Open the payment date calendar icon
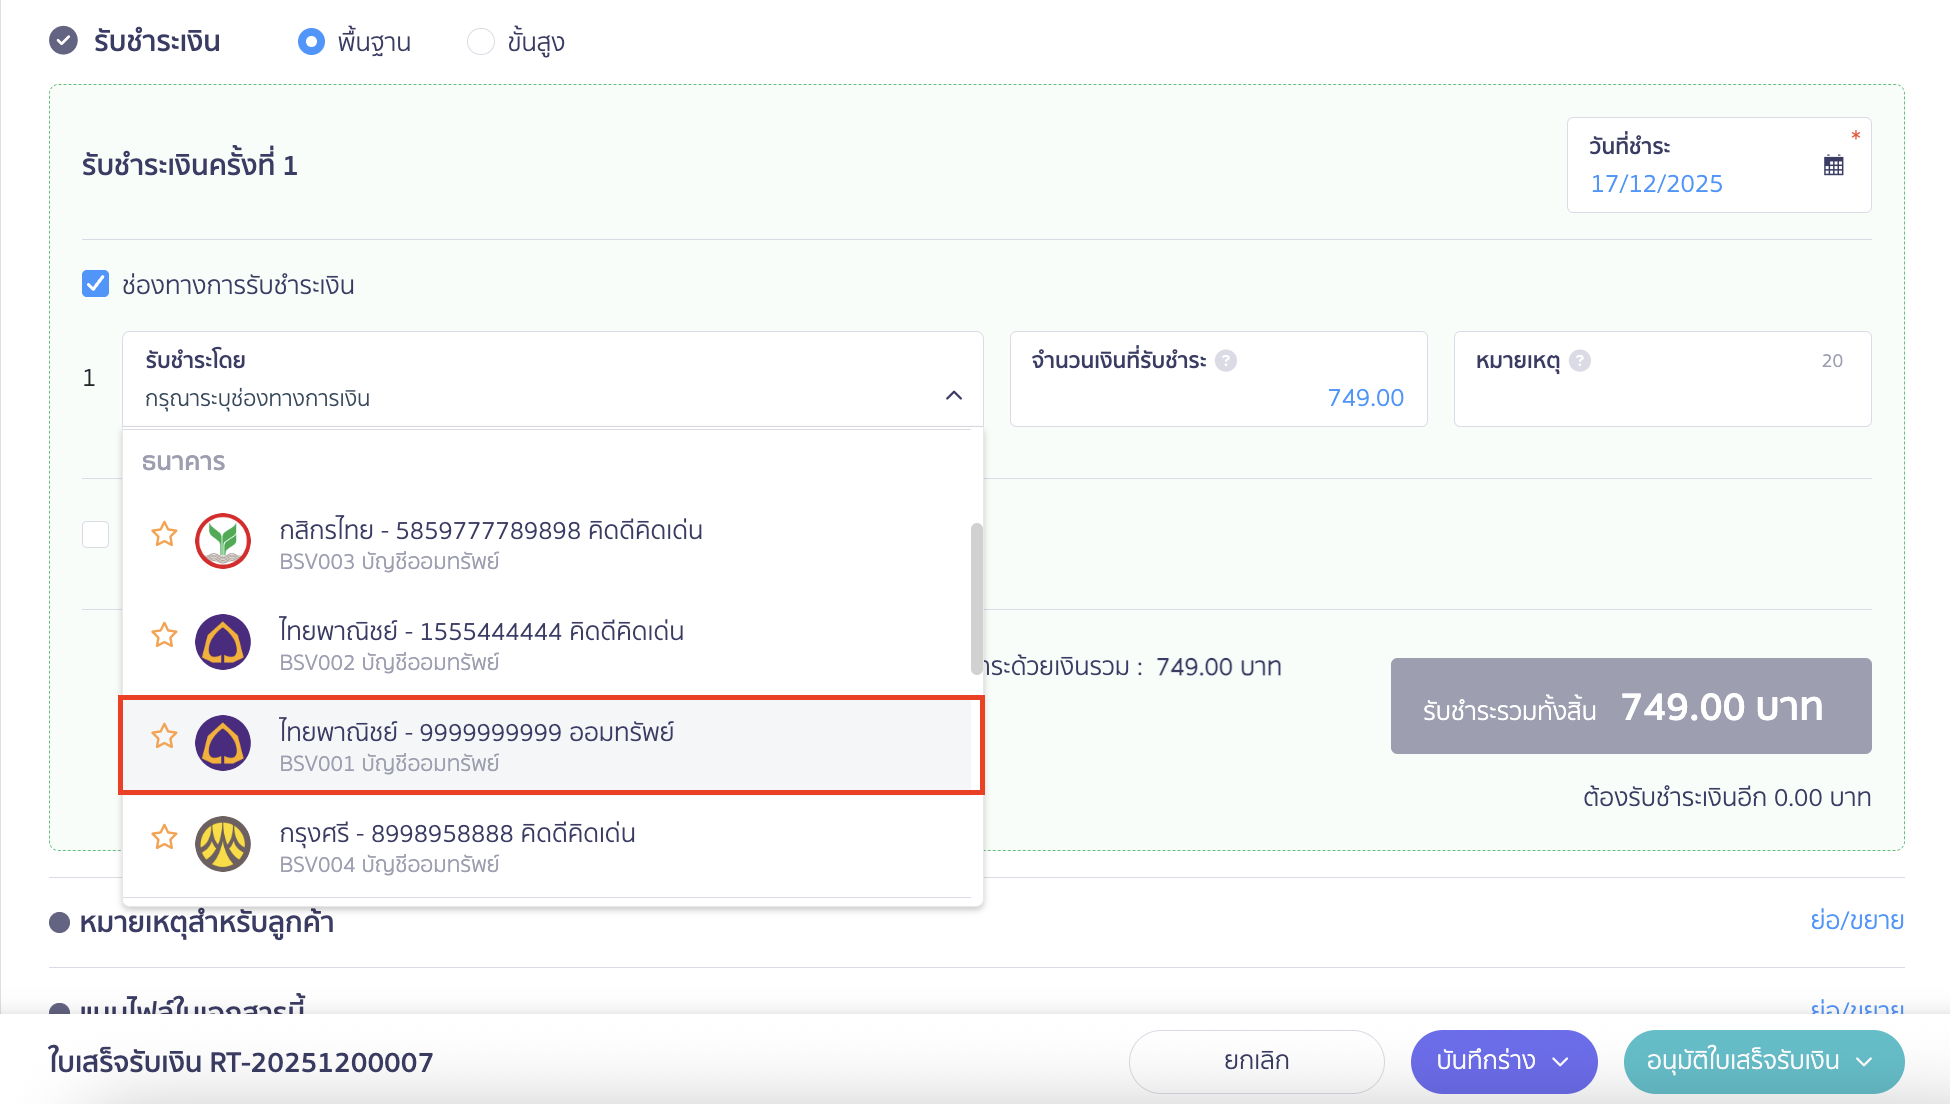Screen dimensions: 1950x1104 (1833, 166)
